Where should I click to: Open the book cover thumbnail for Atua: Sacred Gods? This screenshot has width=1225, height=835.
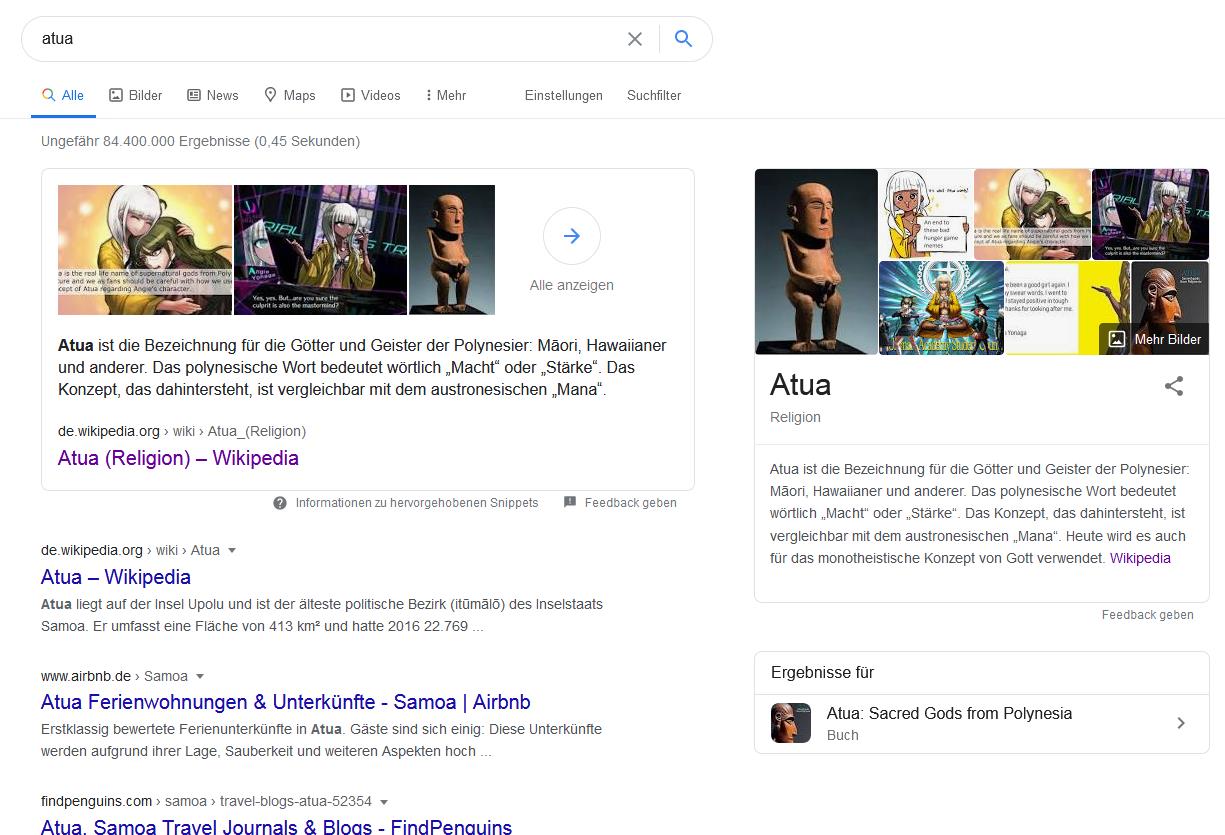tap(791, 723)
